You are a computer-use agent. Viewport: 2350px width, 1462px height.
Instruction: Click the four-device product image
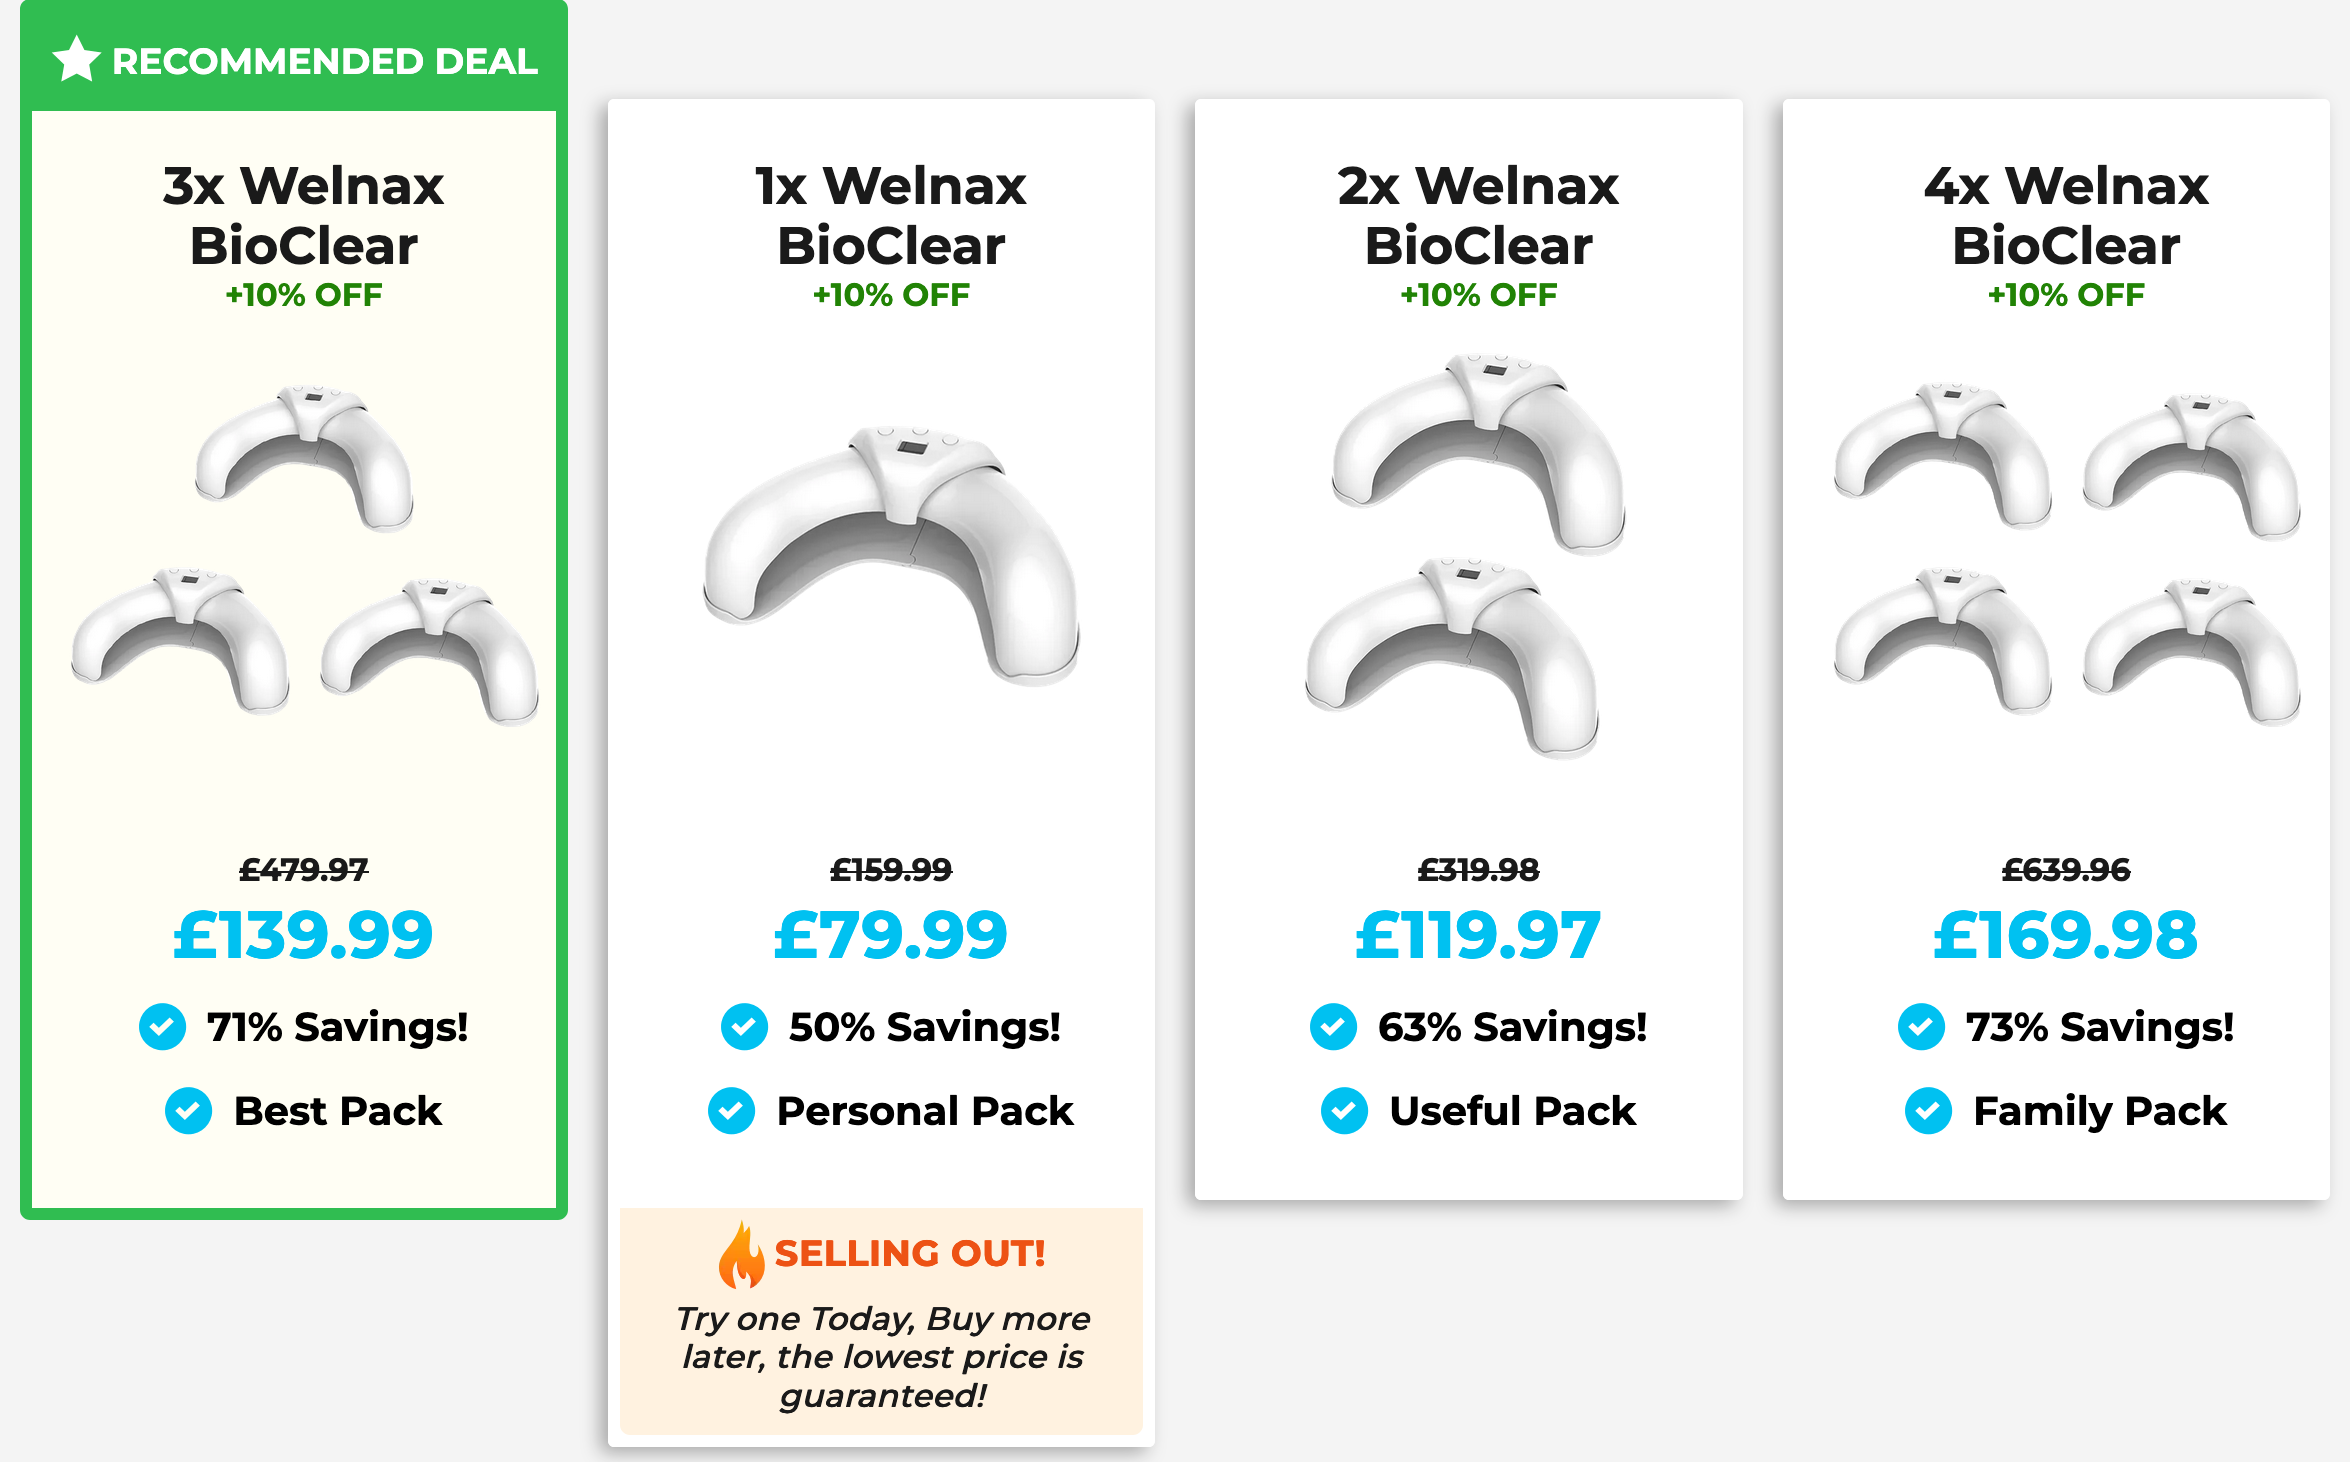click(x=2065, y=553)
